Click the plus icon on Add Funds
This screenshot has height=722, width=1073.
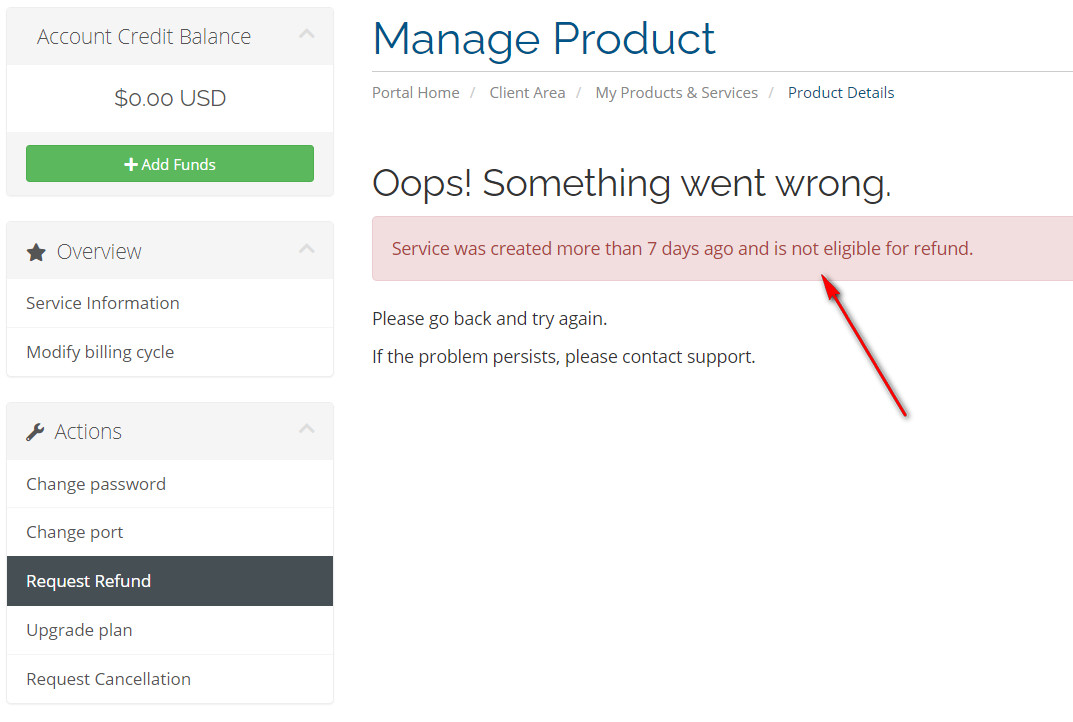click(x=130, y=165)
